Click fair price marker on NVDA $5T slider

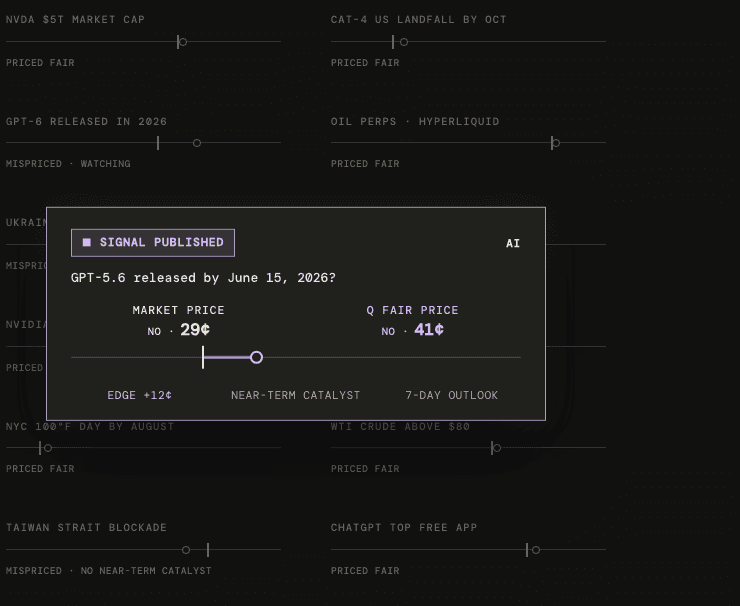[183, 42]
